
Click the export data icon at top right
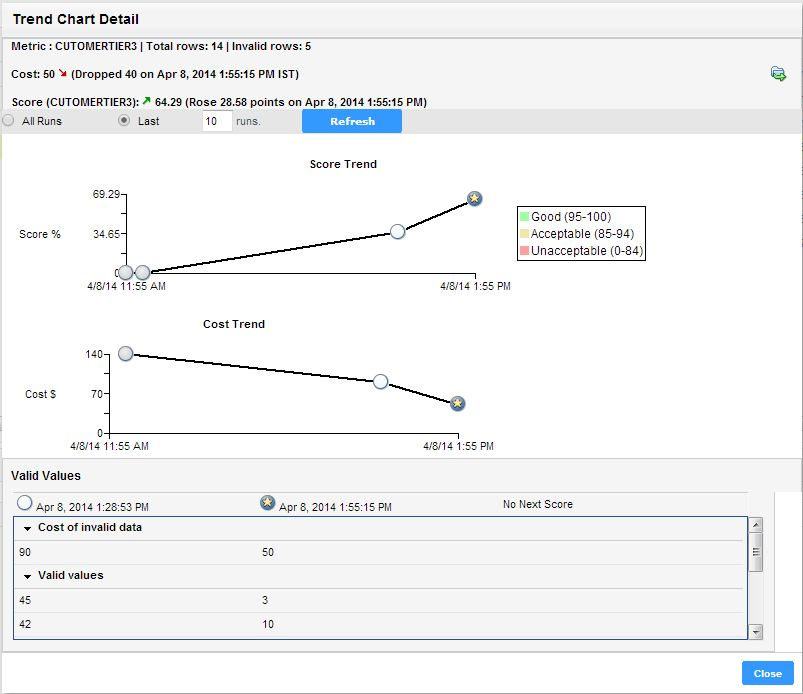778,73
